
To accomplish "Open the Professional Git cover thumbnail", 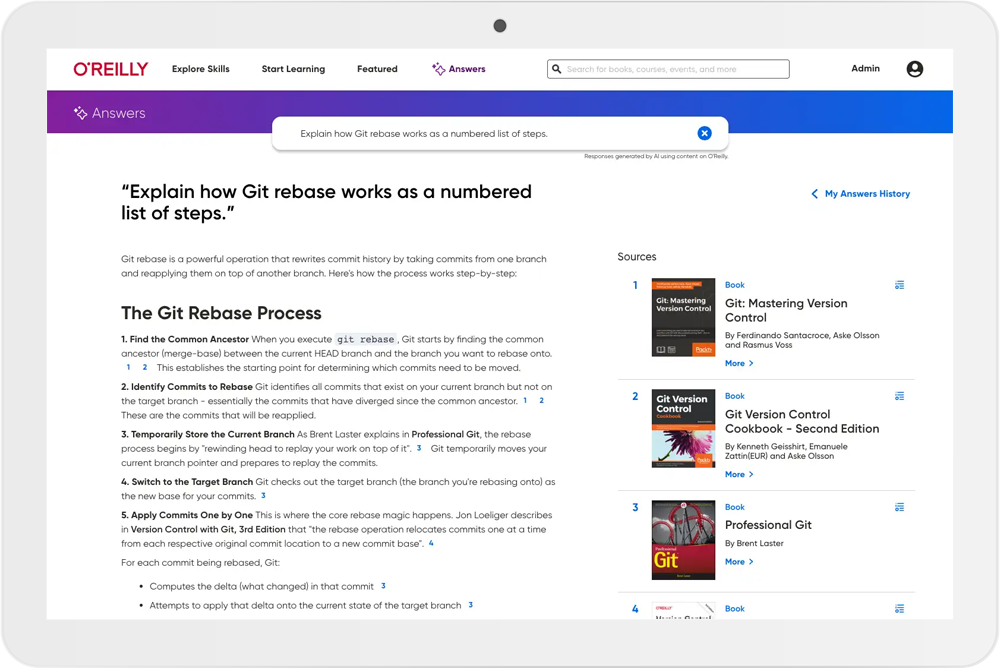I will [683, 540].
